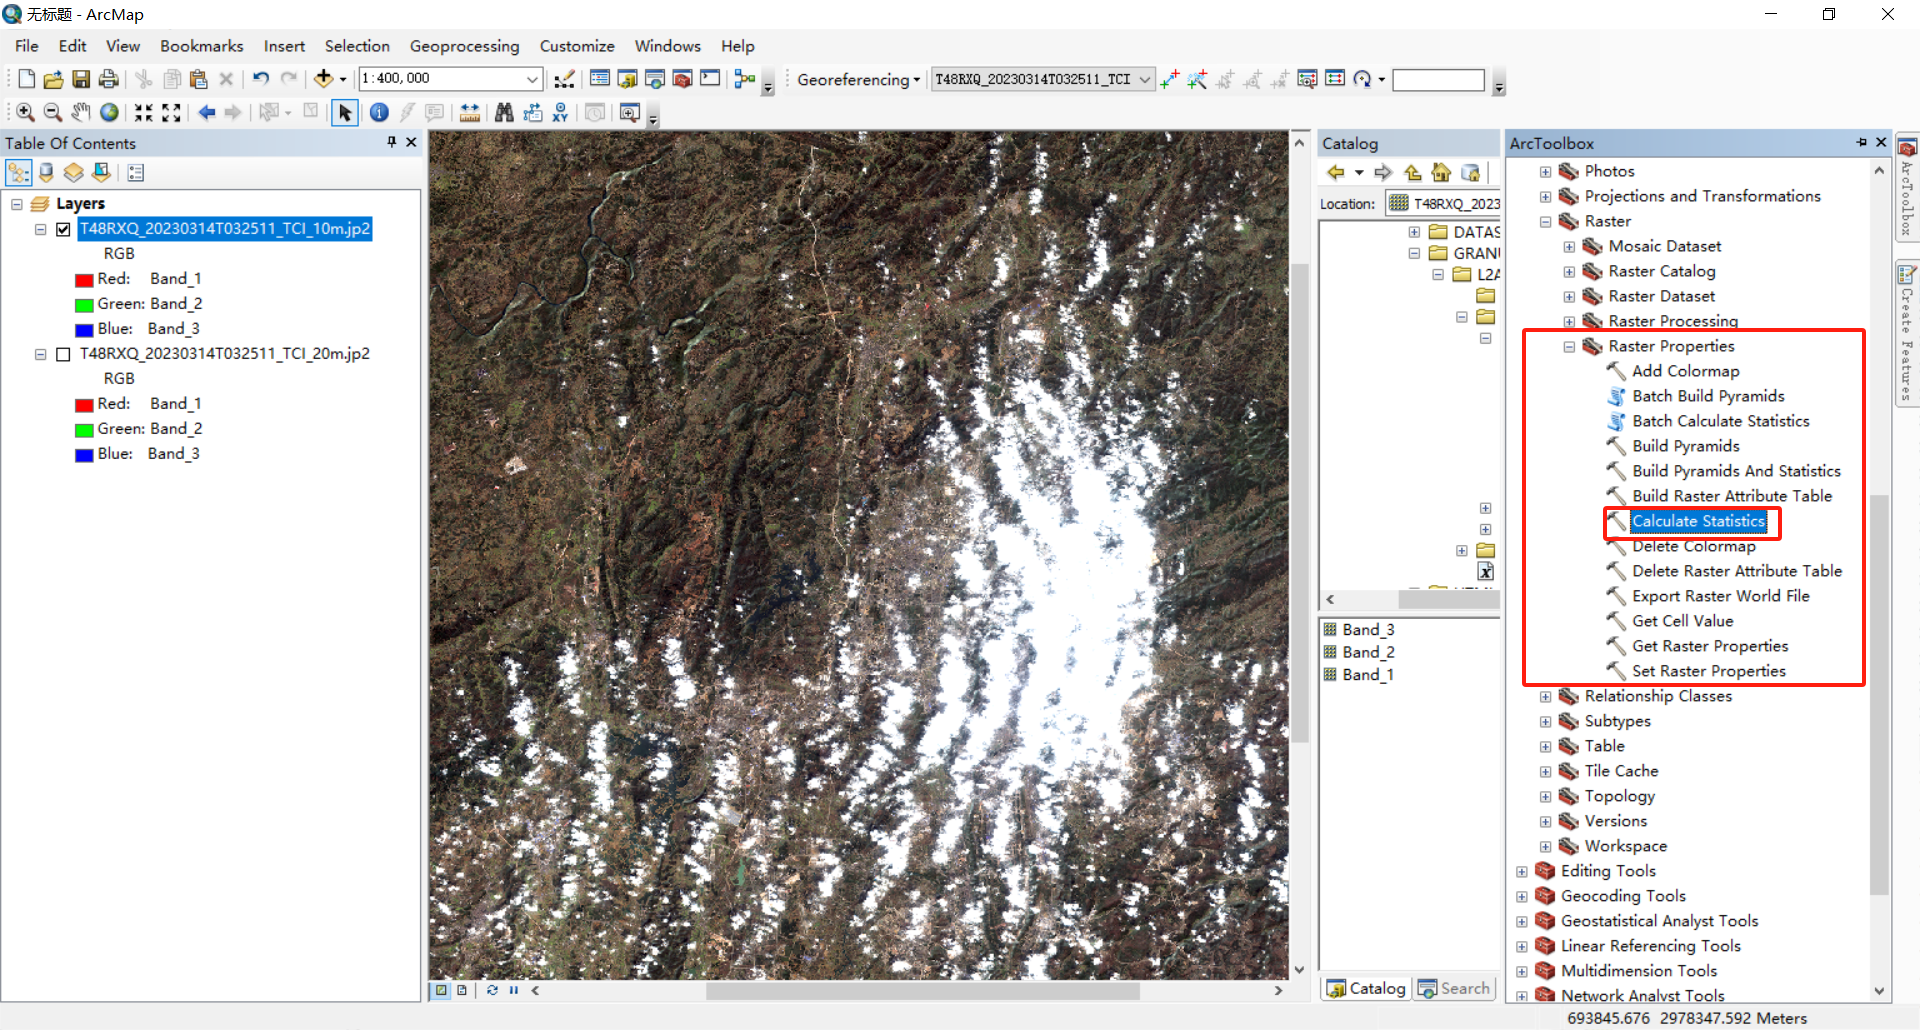The width and height of the screenshot is (1920, 1030).
Task: Collapse the Layers data frame
Action: pyautogui.click(x=17, y=204)
